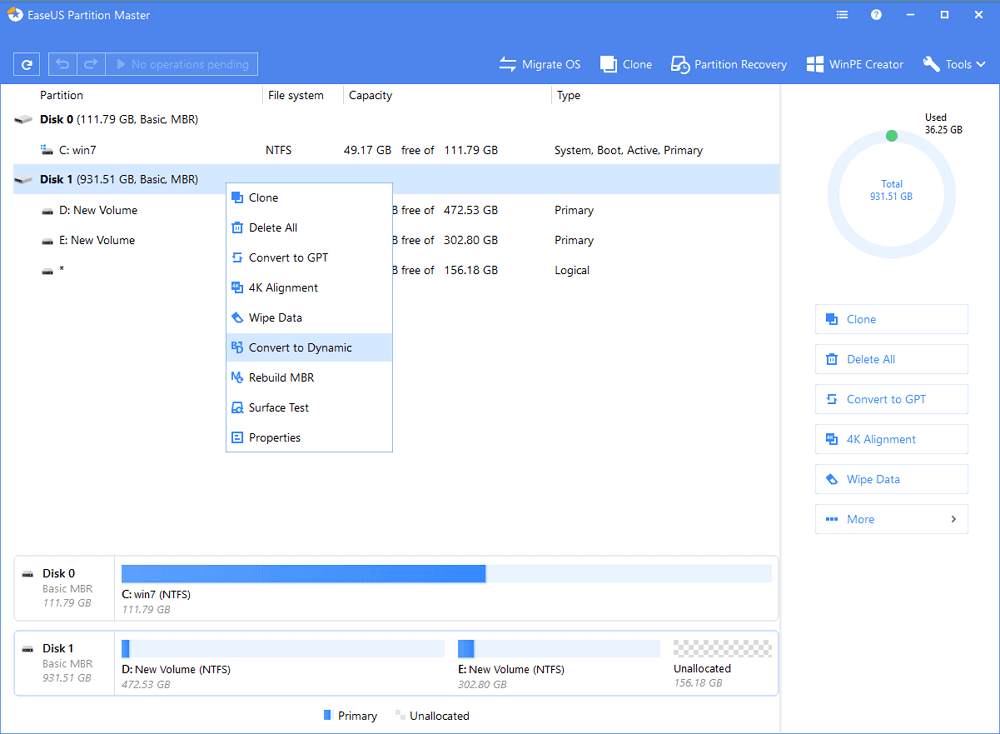This screenshot has width=1000, height=734.
Task: Click the Clone icon in top toolbar
Action: pos(608,64)
